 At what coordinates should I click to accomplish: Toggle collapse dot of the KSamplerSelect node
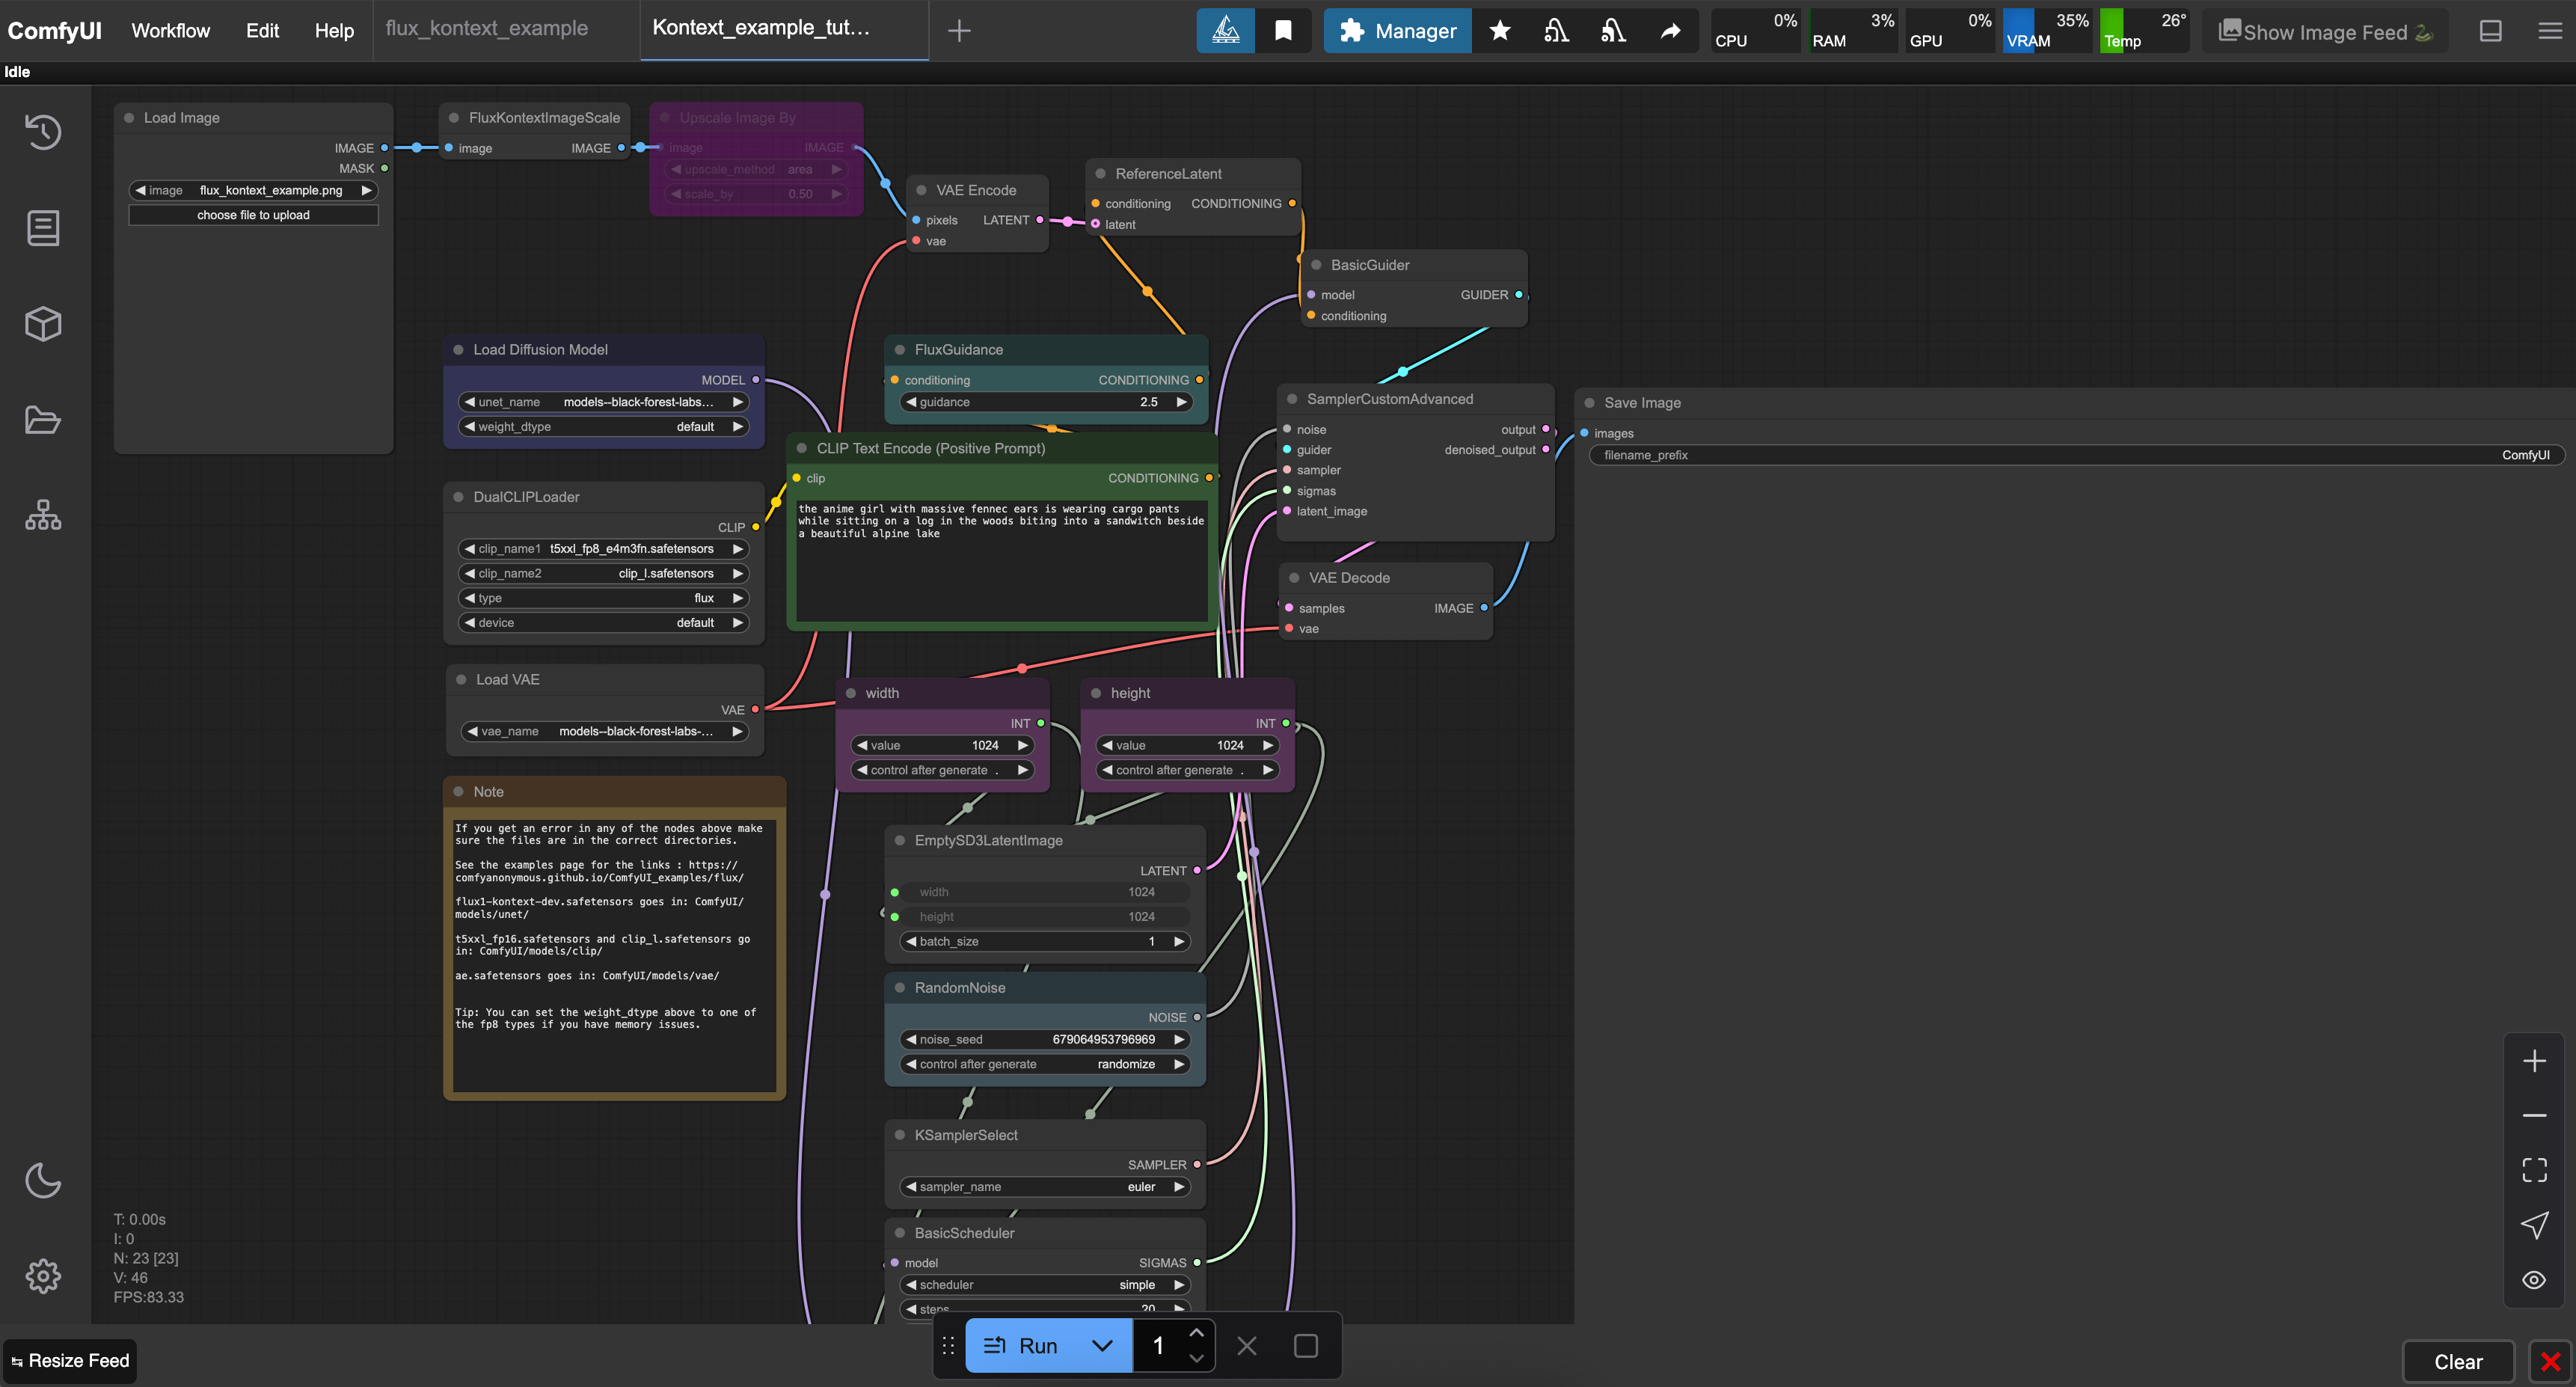click(x=899, y=1135)
